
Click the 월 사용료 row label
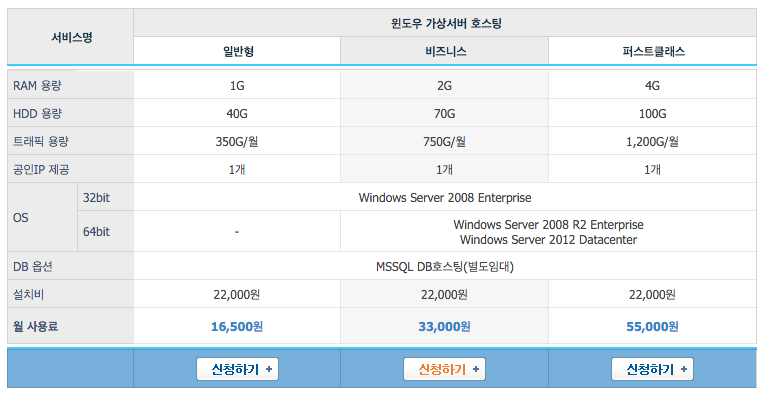tap(36, 326)
